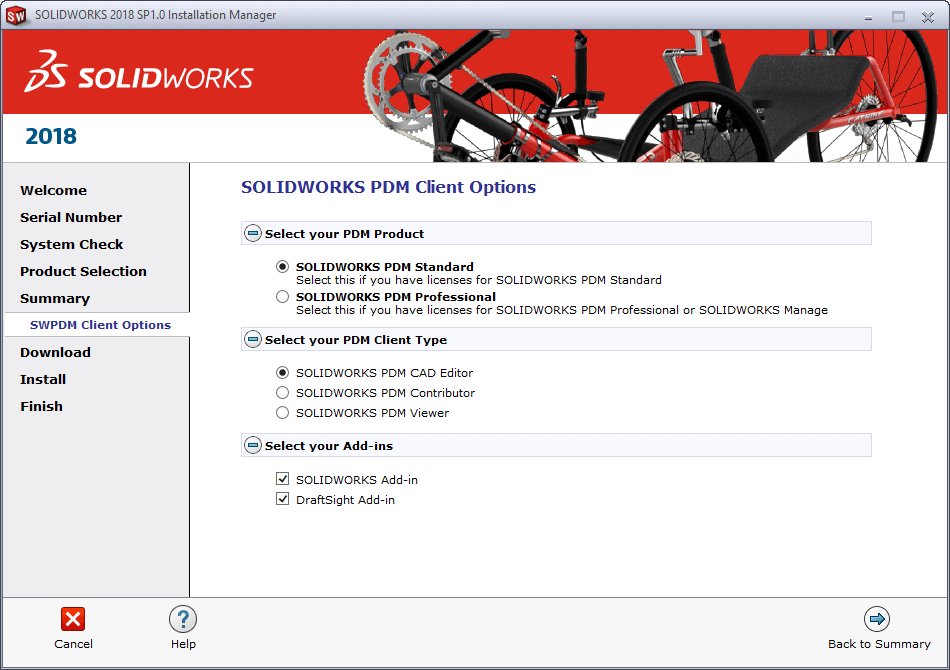950x670 pixels.
Task: Maximize the Installation Manager window
Action: coord(899,17)
